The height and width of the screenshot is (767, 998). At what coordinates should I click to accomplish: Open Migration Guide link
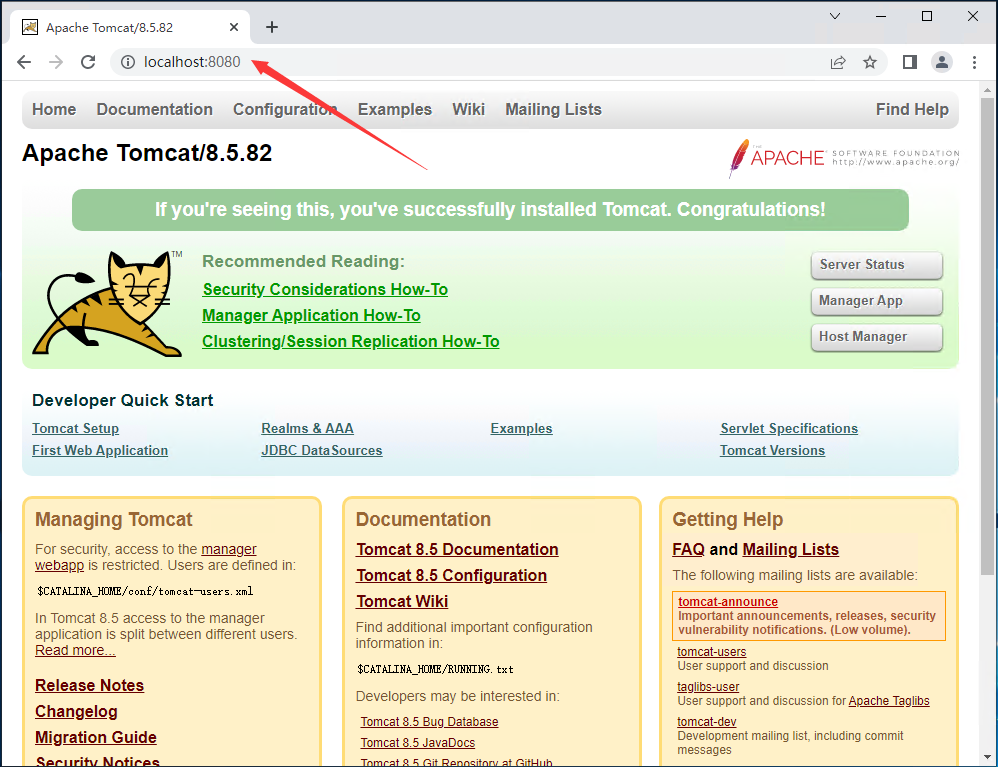point(96,738)
